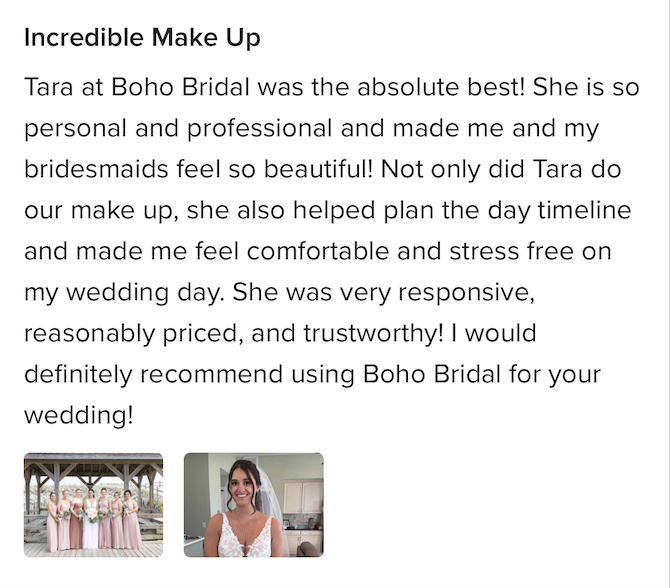Click the gazebo roof in the group photo
This screenshot has height=588, width=670.
point(93,462)
